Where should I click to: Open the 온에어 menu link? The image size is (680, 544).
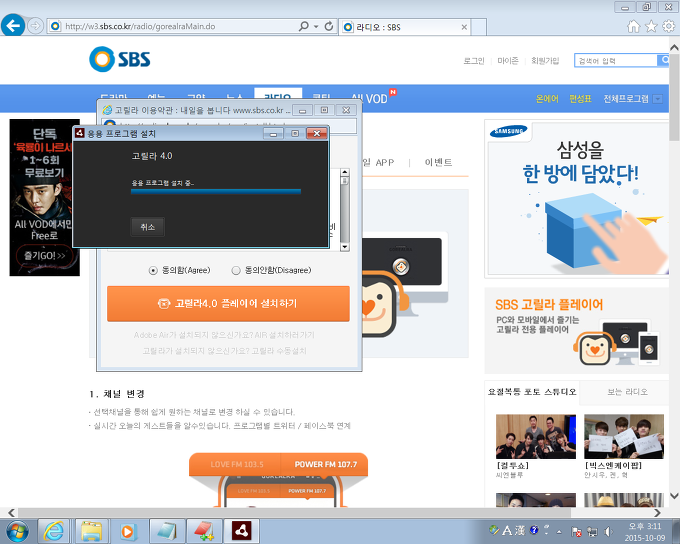pos(547,99)
